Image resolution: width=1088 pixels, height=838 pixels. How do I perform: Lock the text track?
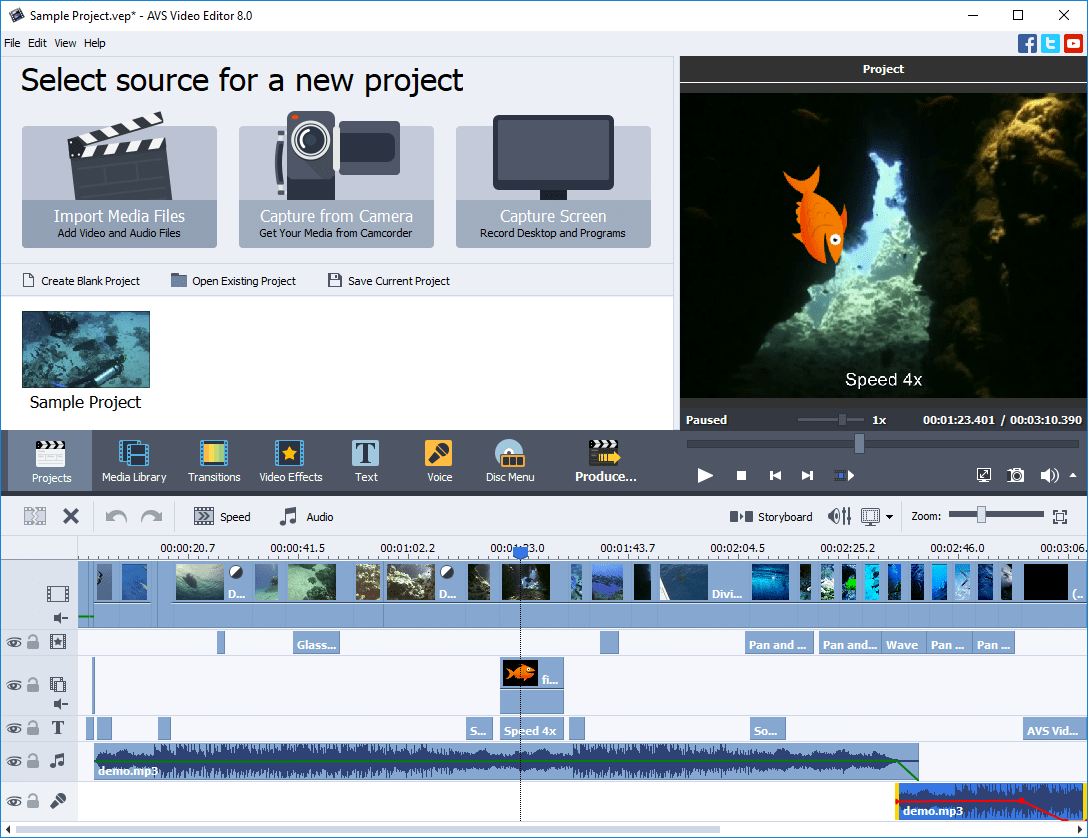[x=34, y=728]
